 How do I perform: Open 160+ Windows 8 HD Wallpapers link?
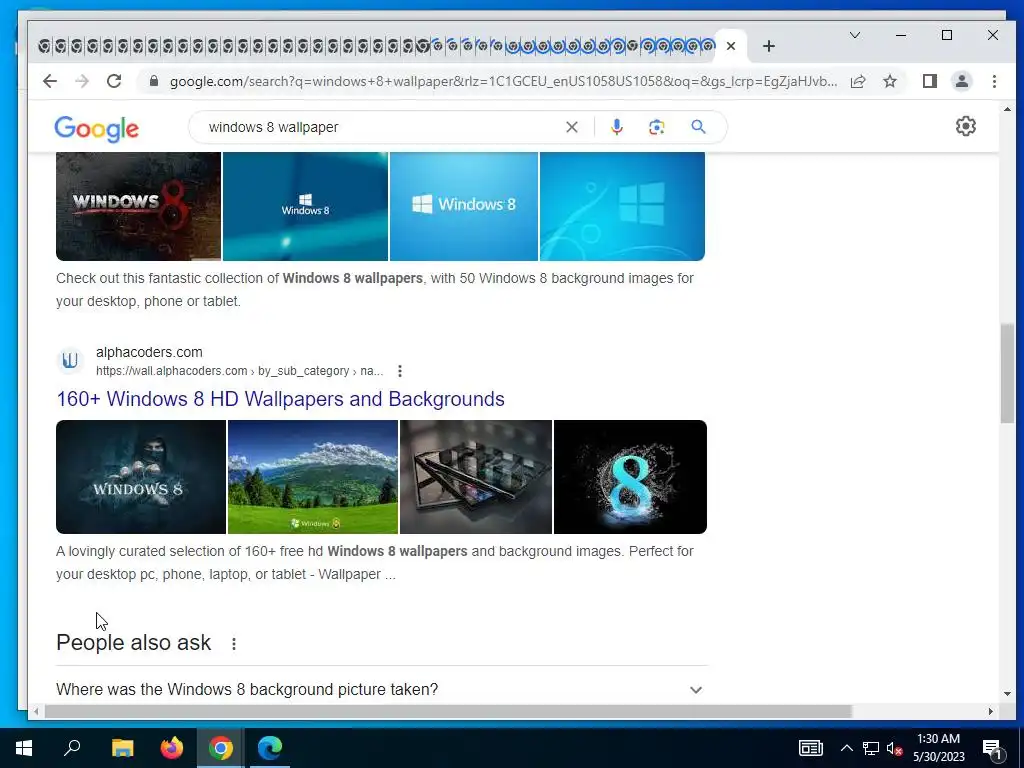[x=280, y=399]
